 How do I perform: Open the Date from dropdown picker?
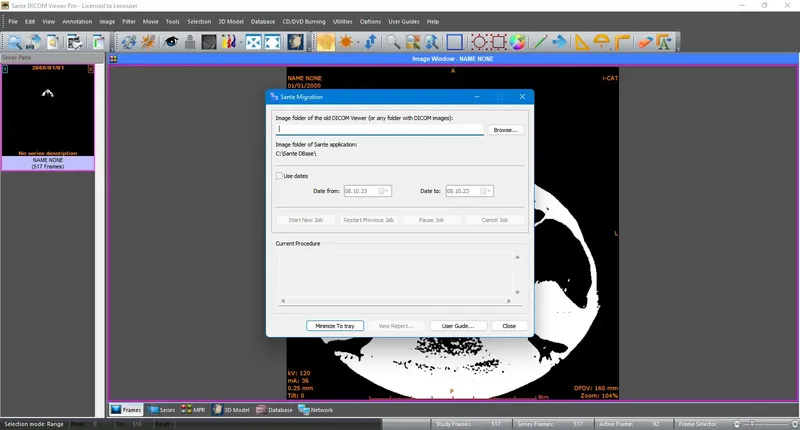coord(386,191)
